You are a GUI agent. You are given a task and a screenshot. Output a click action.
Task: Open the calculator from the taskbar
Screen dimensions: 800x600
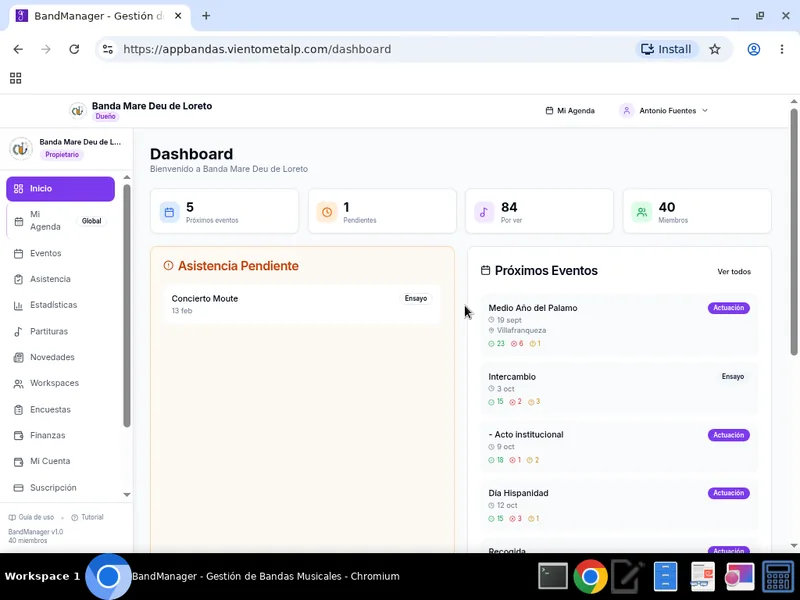[778, 576]
